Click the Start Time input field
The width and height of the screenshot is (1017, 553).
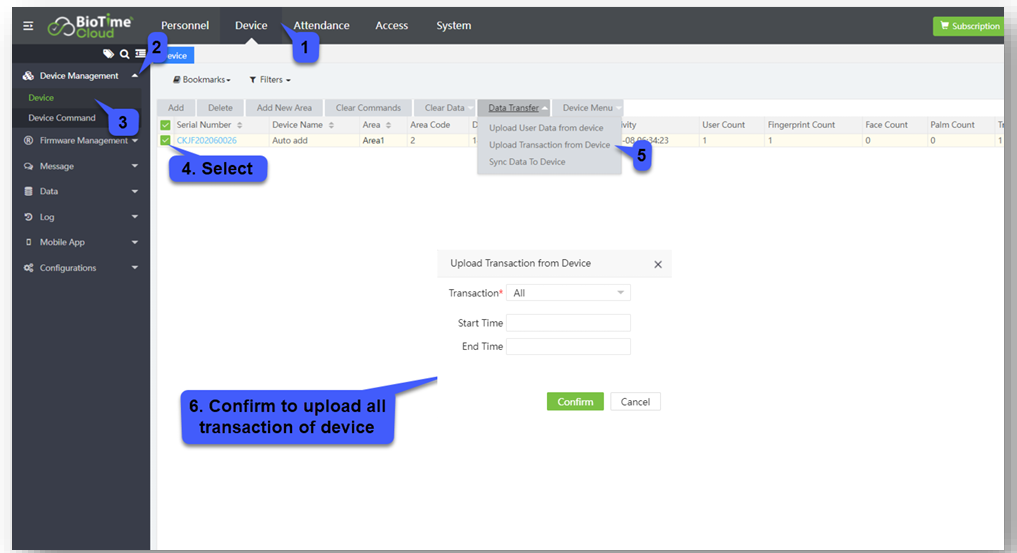coord(568,323)
